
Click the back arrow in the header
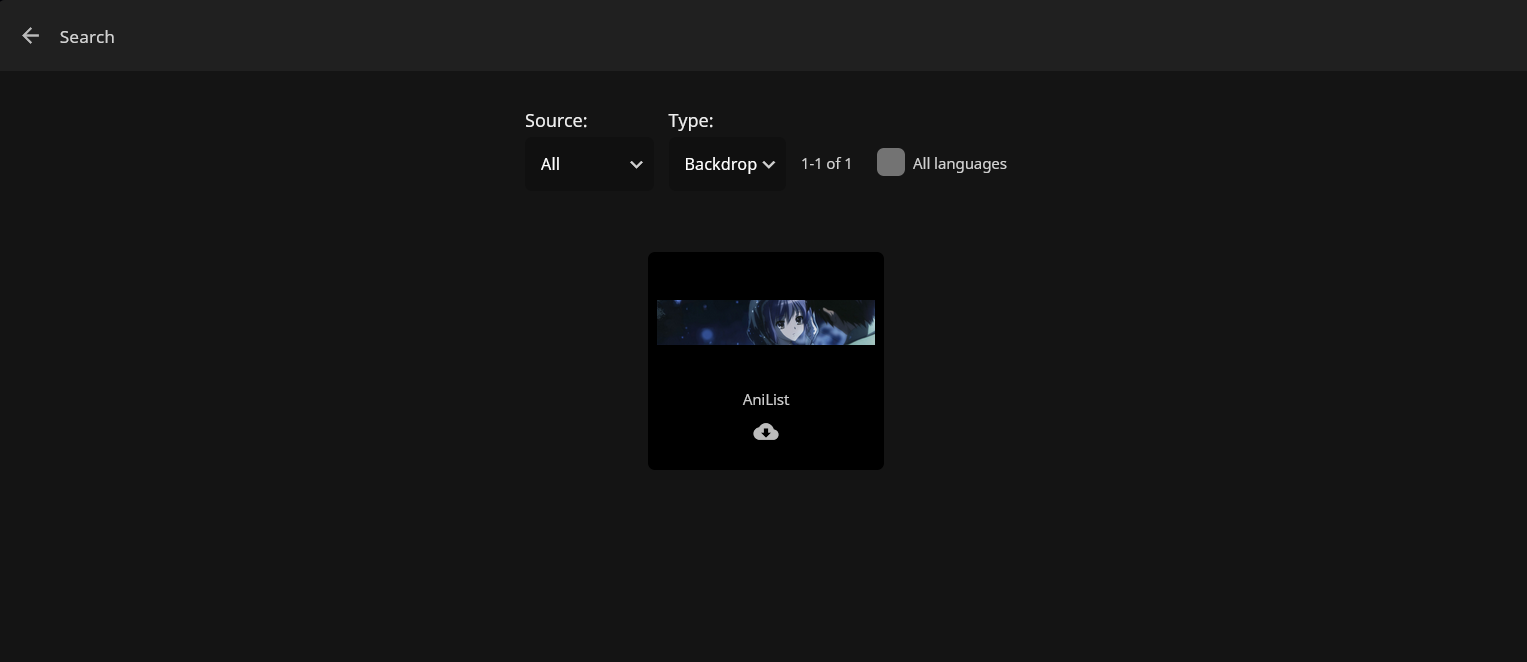point(30,36)
